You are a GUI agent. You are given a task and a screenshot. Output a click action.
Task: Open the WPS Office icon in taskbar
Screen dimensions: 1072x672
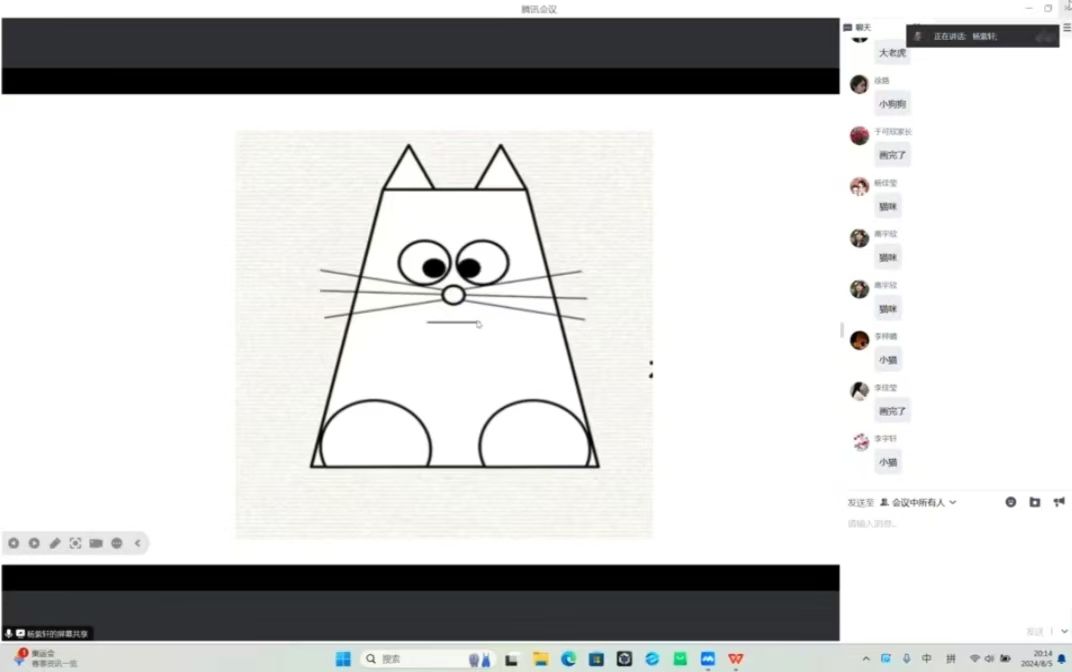[736, 659]
